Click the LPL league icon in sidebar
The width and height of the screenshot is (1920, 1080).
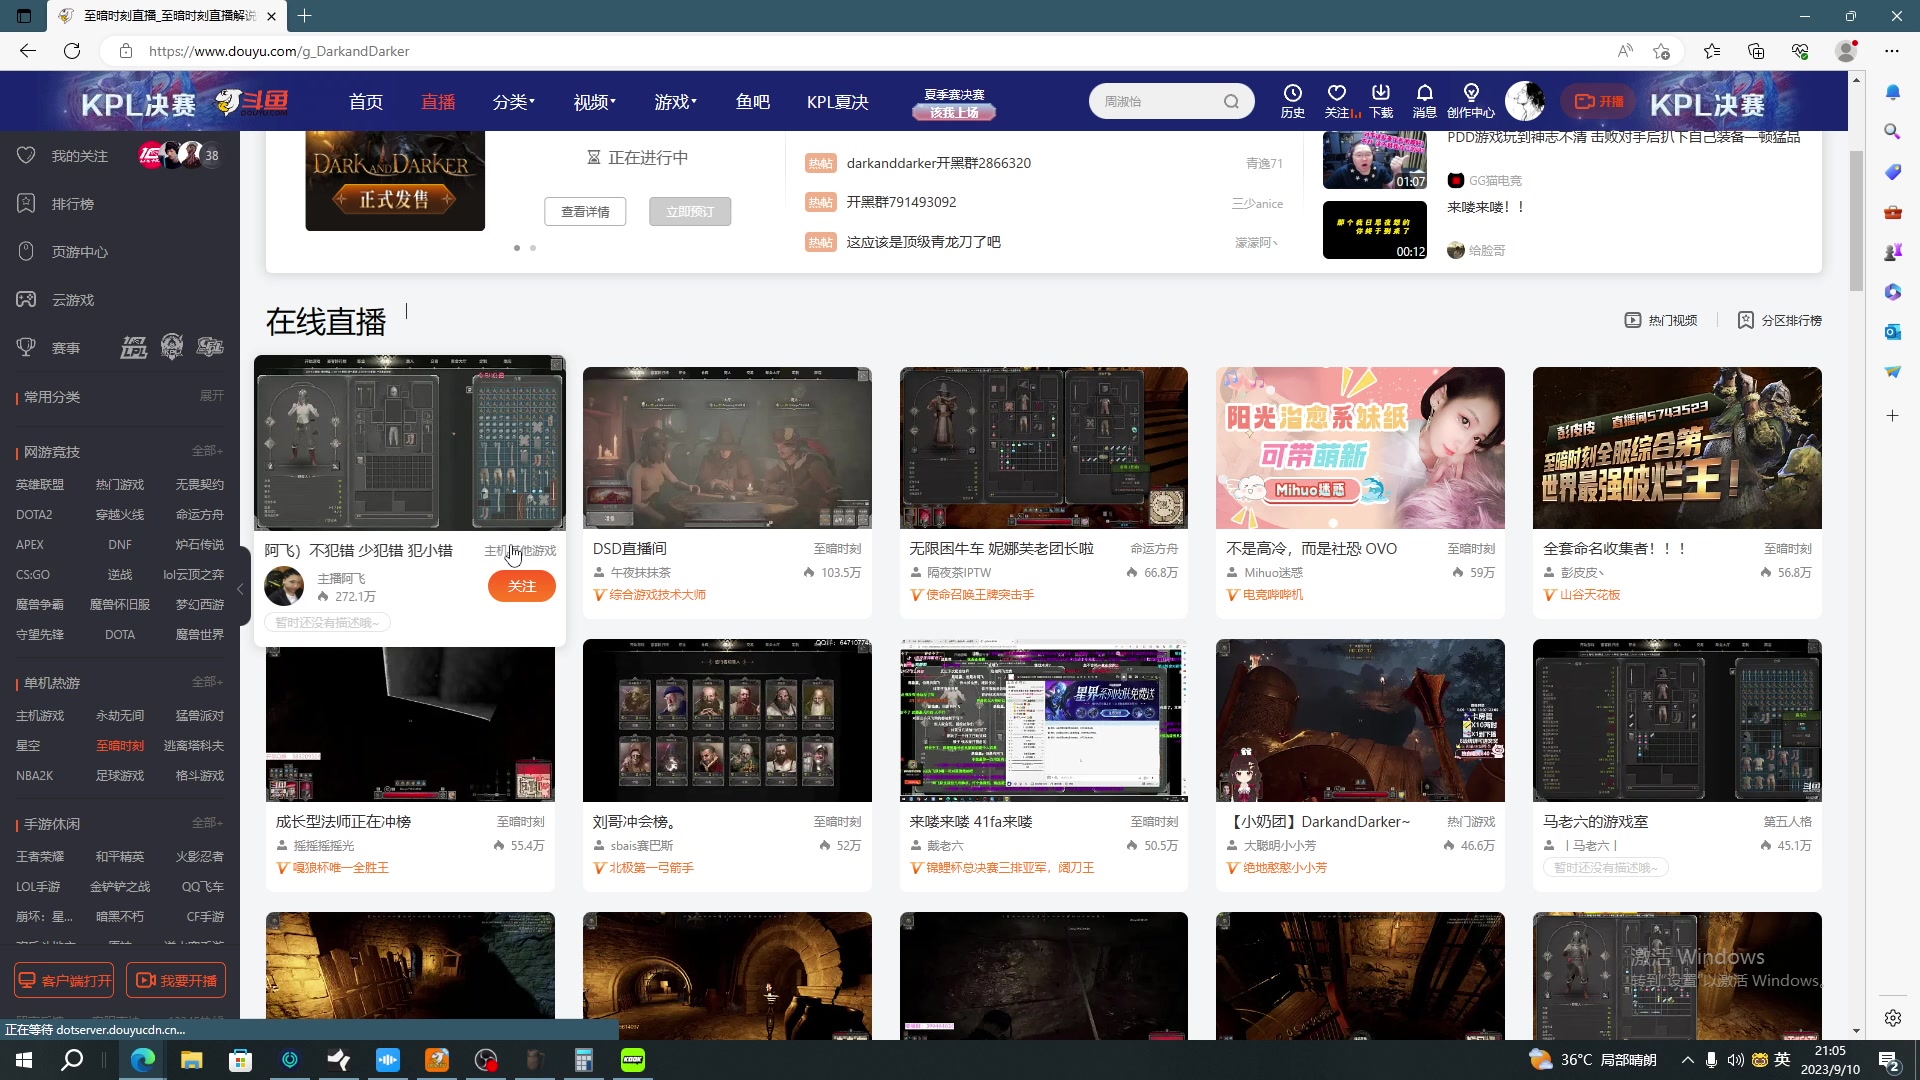click(134, 348)
